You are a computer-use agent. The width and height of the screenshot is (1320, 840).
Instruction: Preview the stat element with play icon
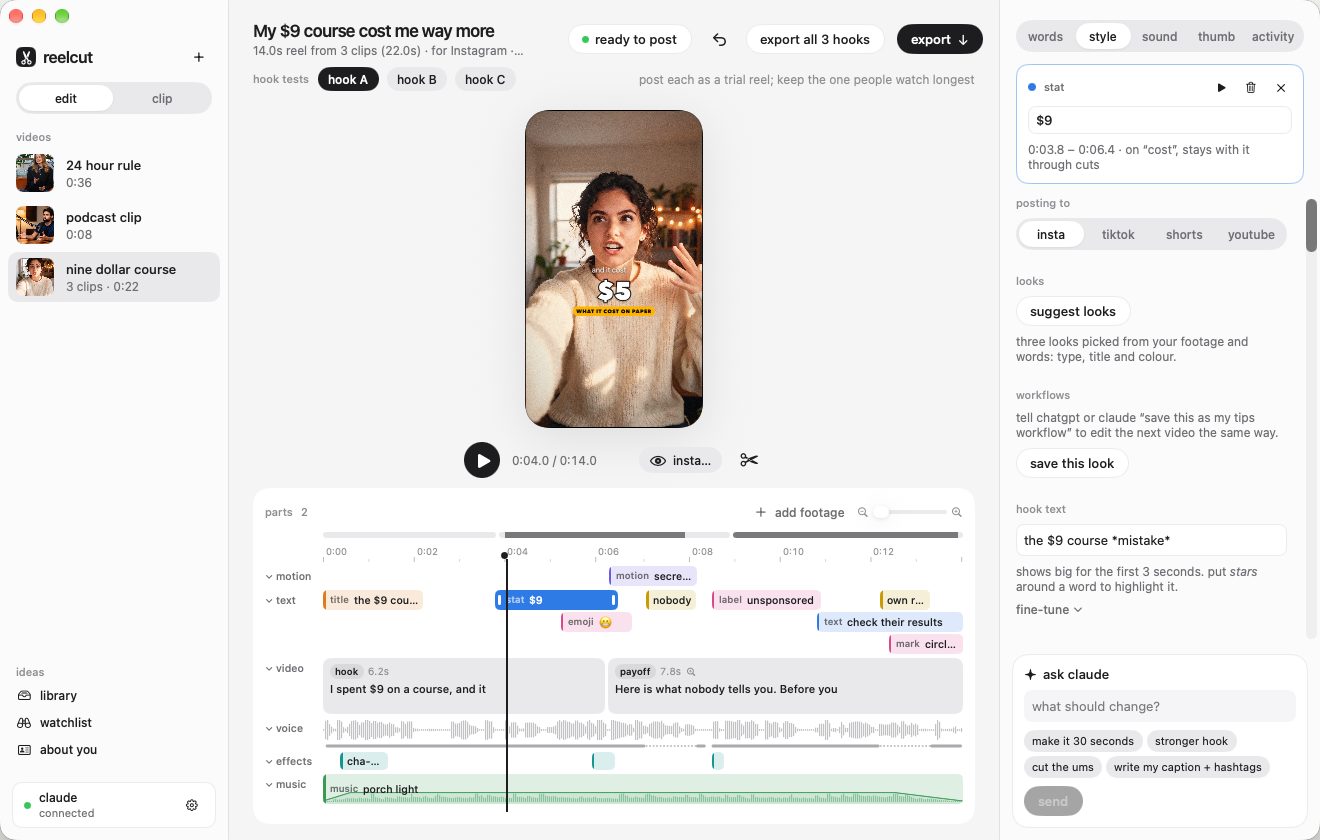click(1221, 88)
